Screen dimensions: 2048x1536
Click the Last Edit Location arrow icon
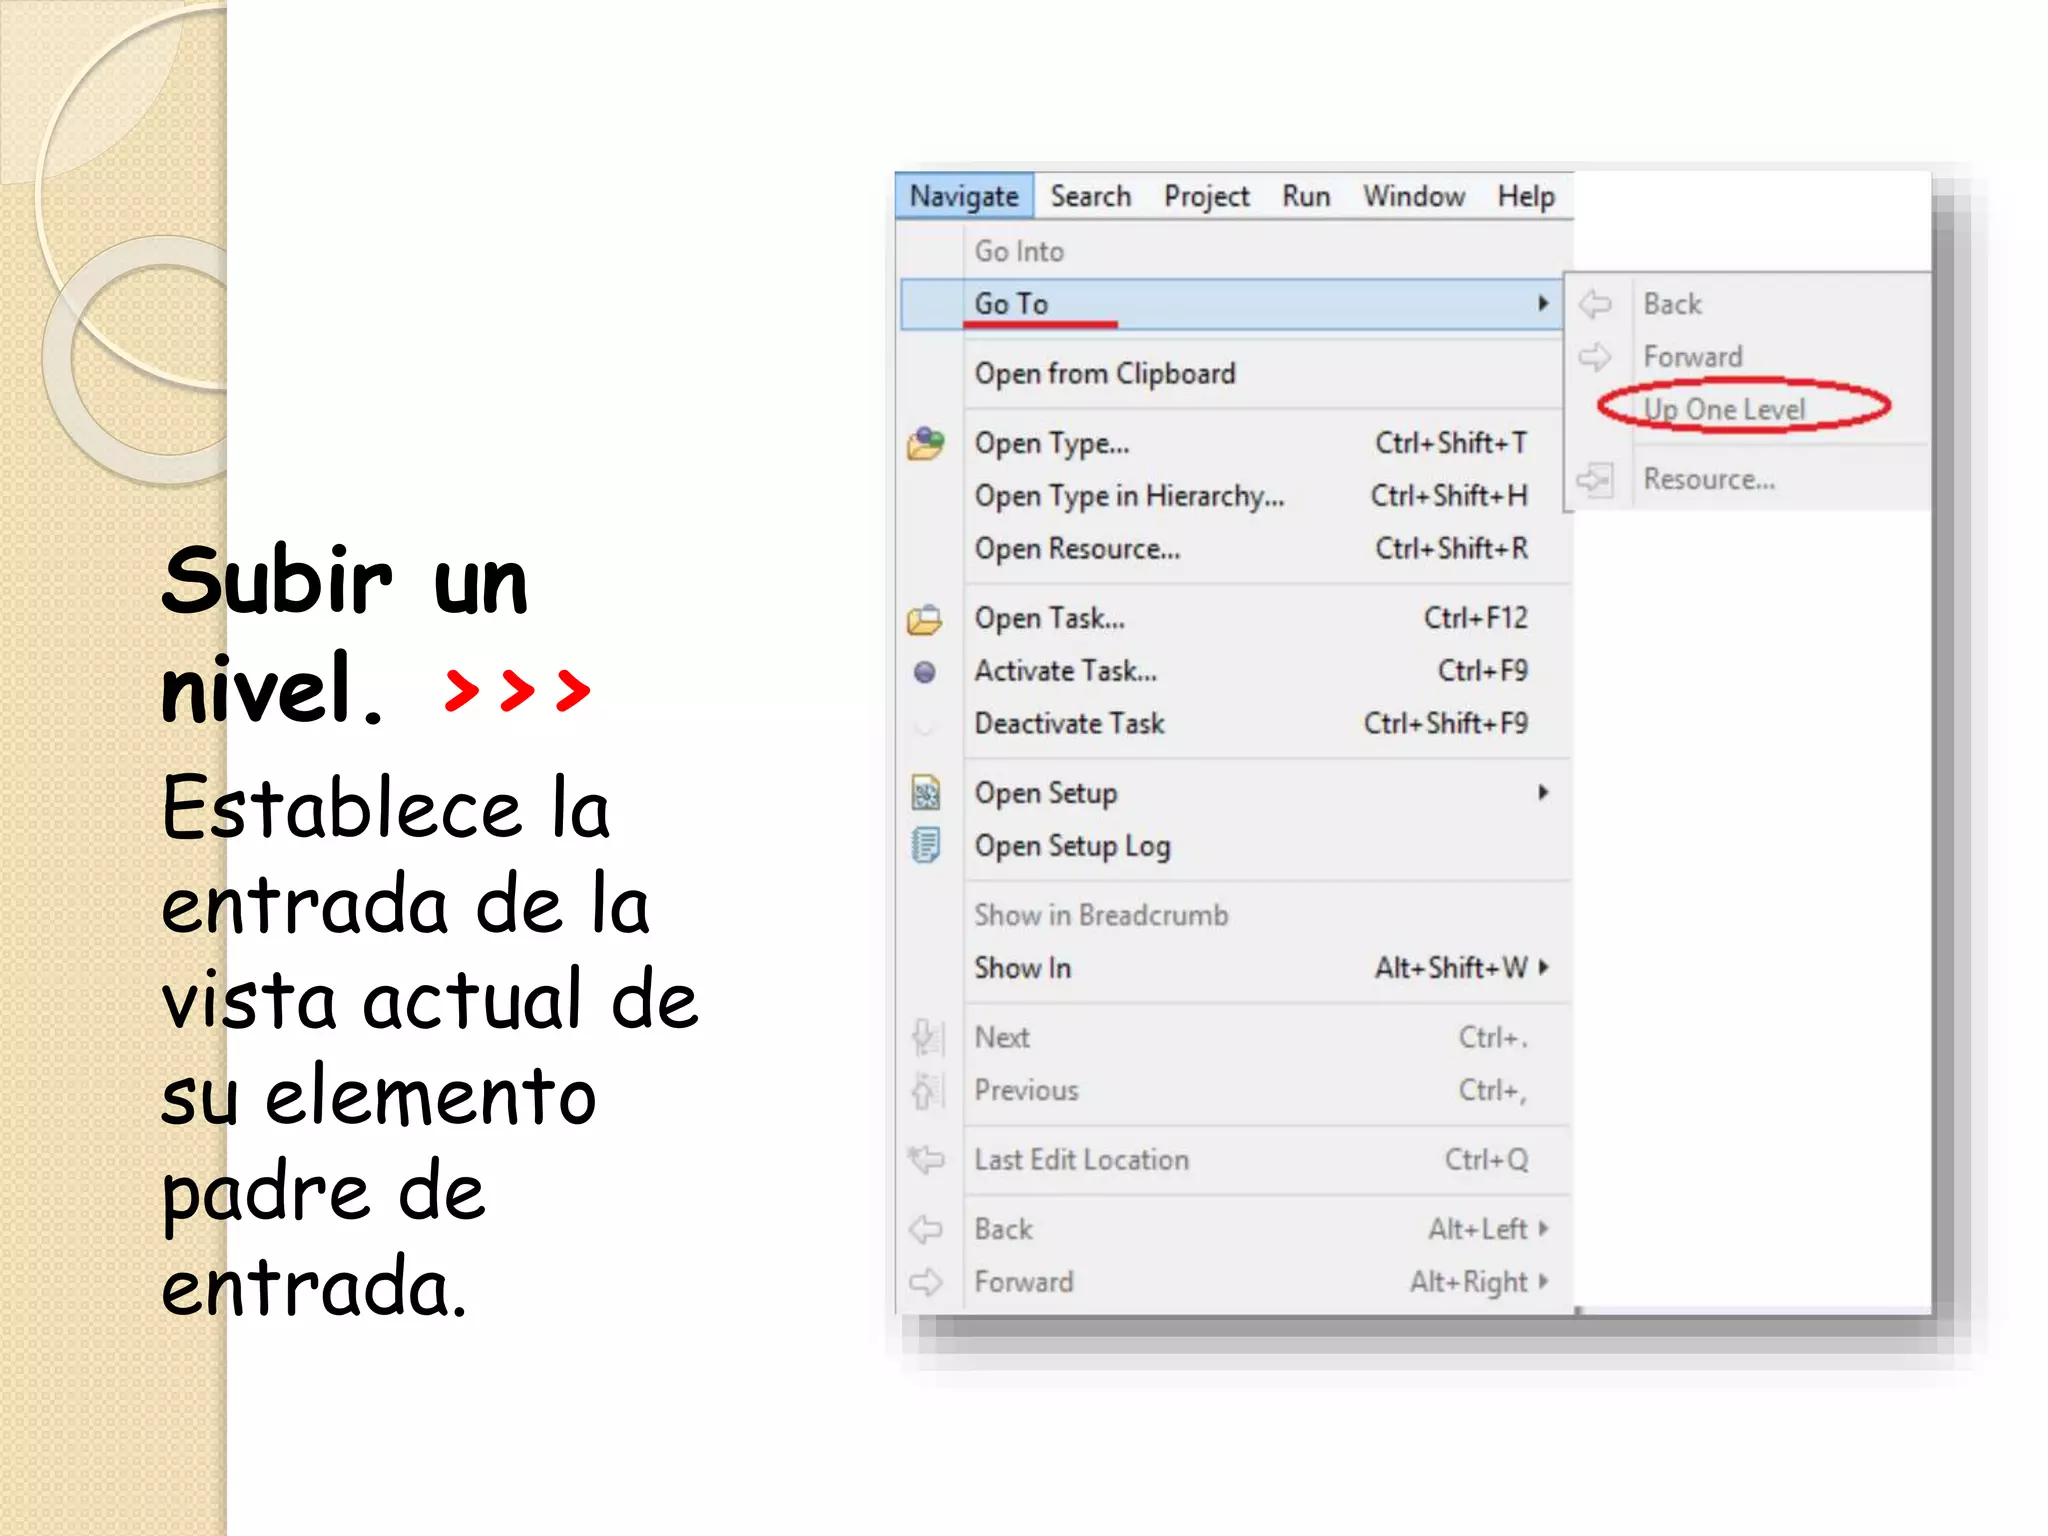925,1160
